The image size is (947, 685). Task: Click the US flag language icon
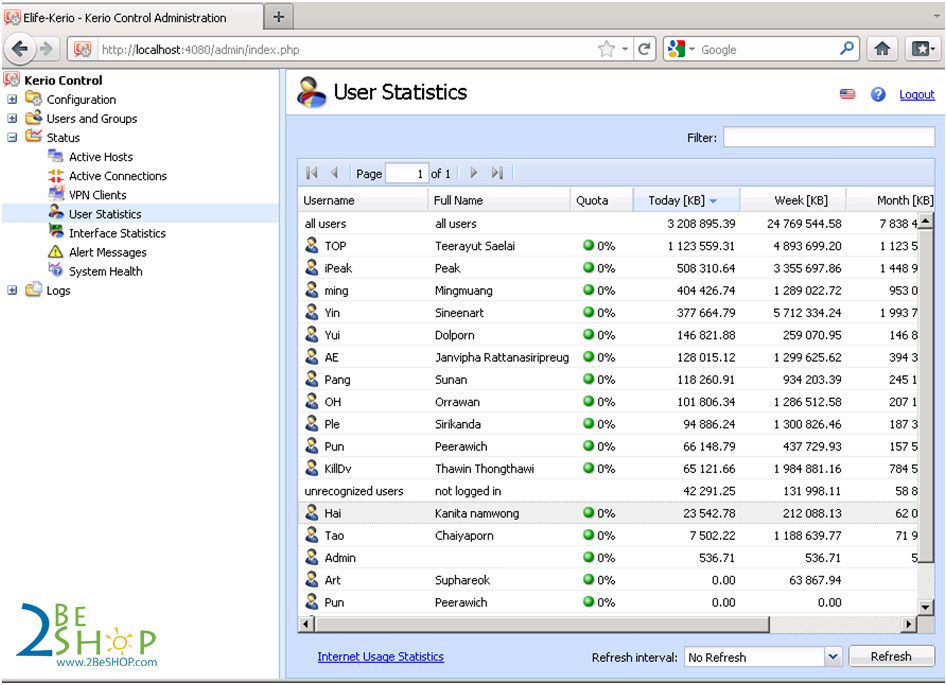[x=847, y=94]
